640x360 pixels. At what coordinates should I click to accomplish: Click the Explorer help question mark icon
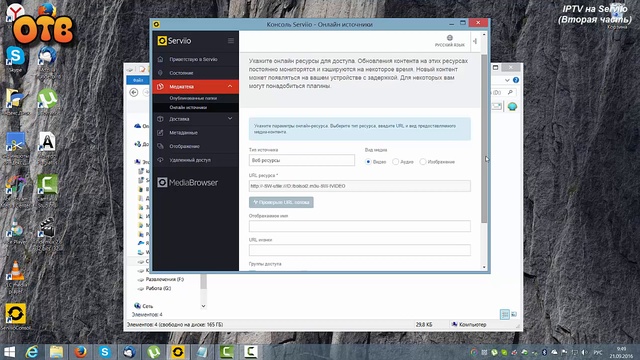coord(516,80)
